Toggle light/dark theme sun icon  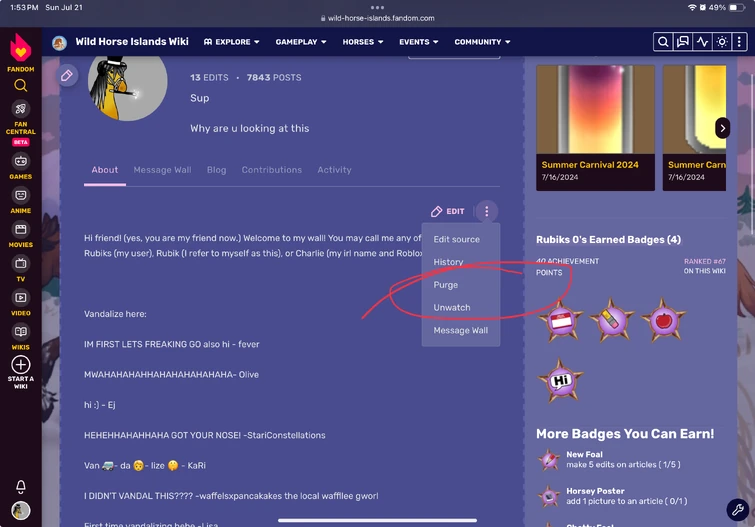click(x=722, y=42)
